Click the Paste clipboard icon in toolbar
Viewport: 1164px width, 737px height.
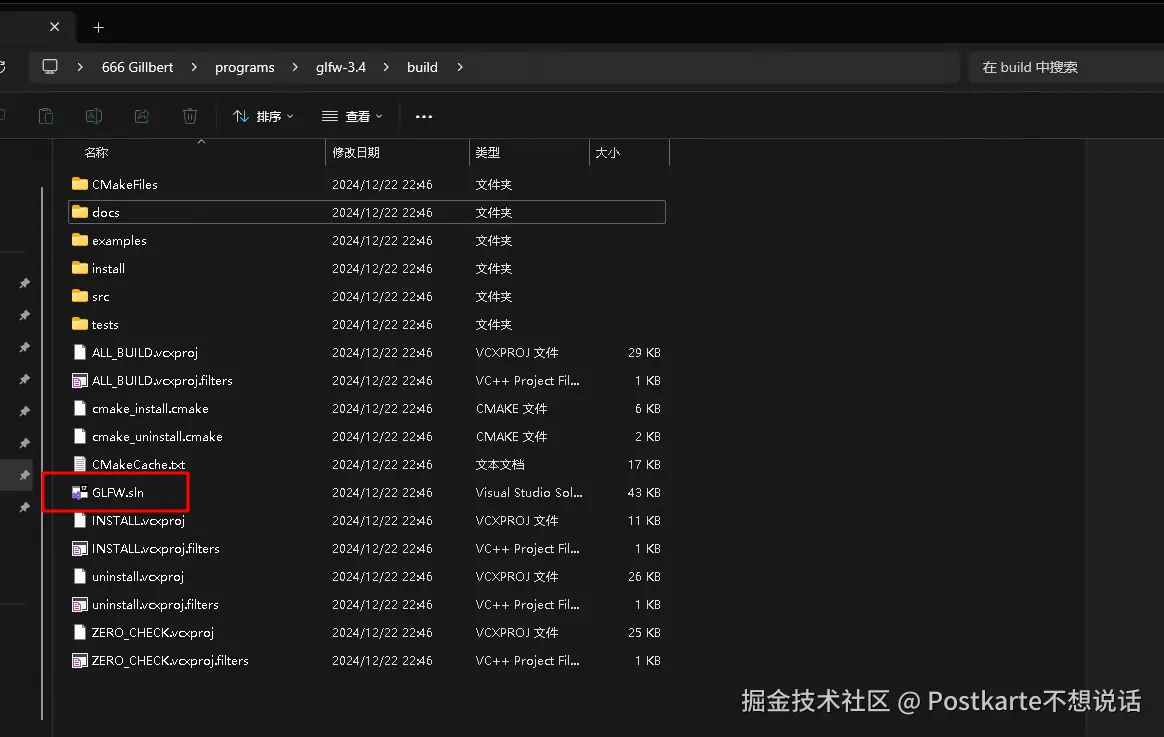click(x=45, y=117)
